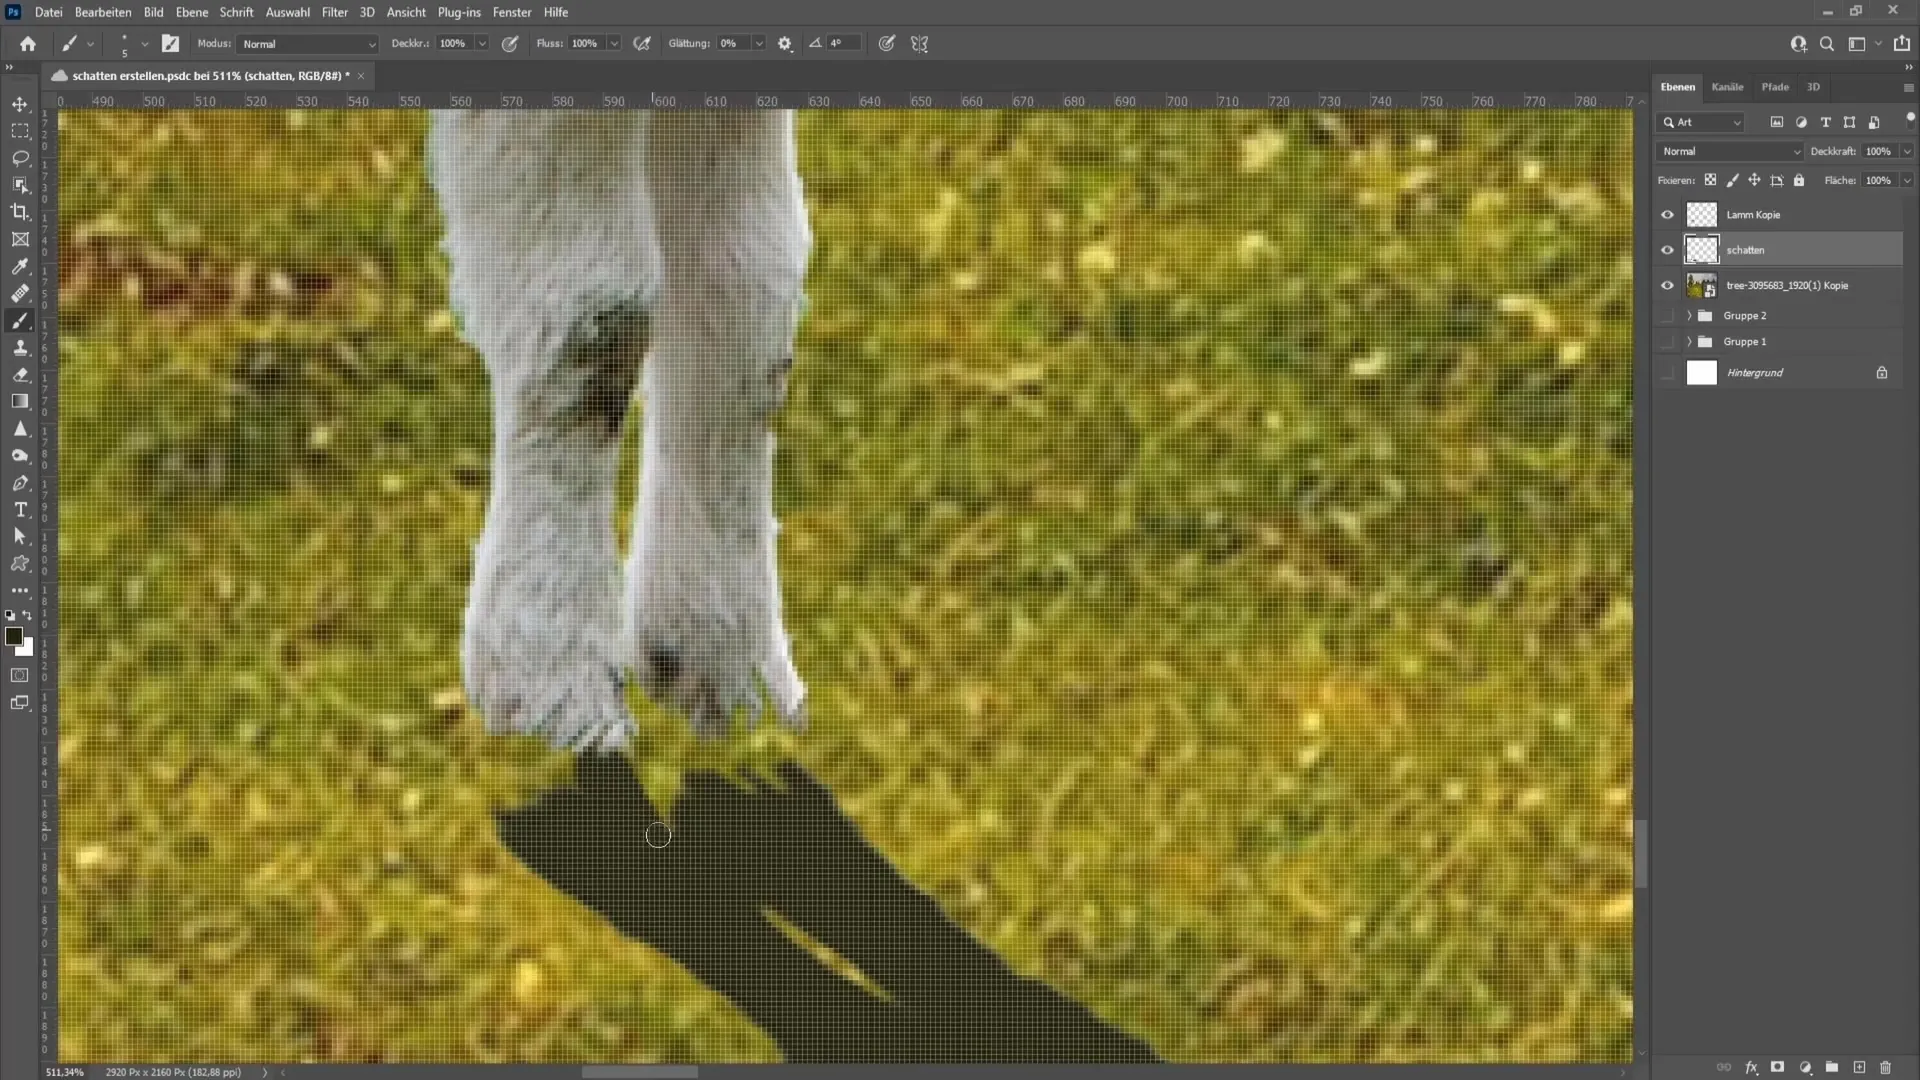1920x1080 pixels.
Task: Select the Healing Brush tool
Action: pos(20,294)
